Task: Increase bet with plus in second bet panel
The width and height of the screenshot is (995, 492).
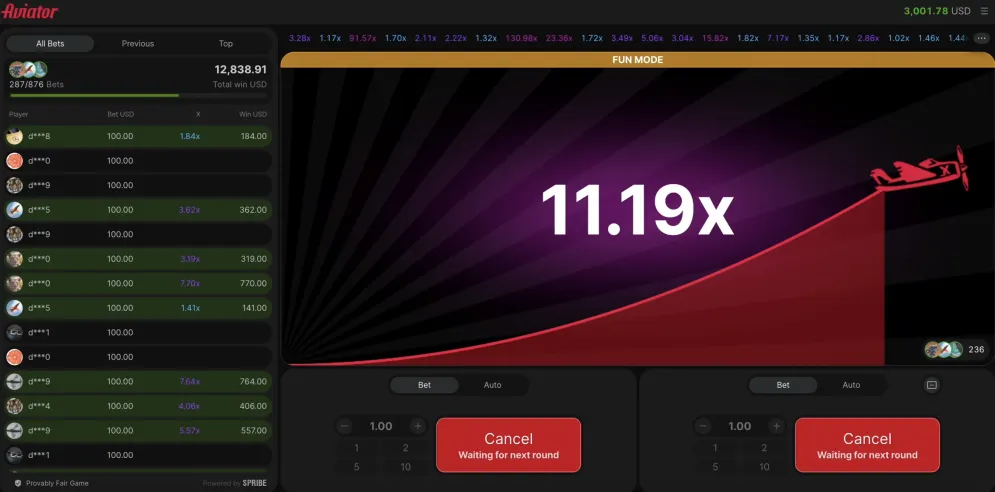Action: (776, 426)
